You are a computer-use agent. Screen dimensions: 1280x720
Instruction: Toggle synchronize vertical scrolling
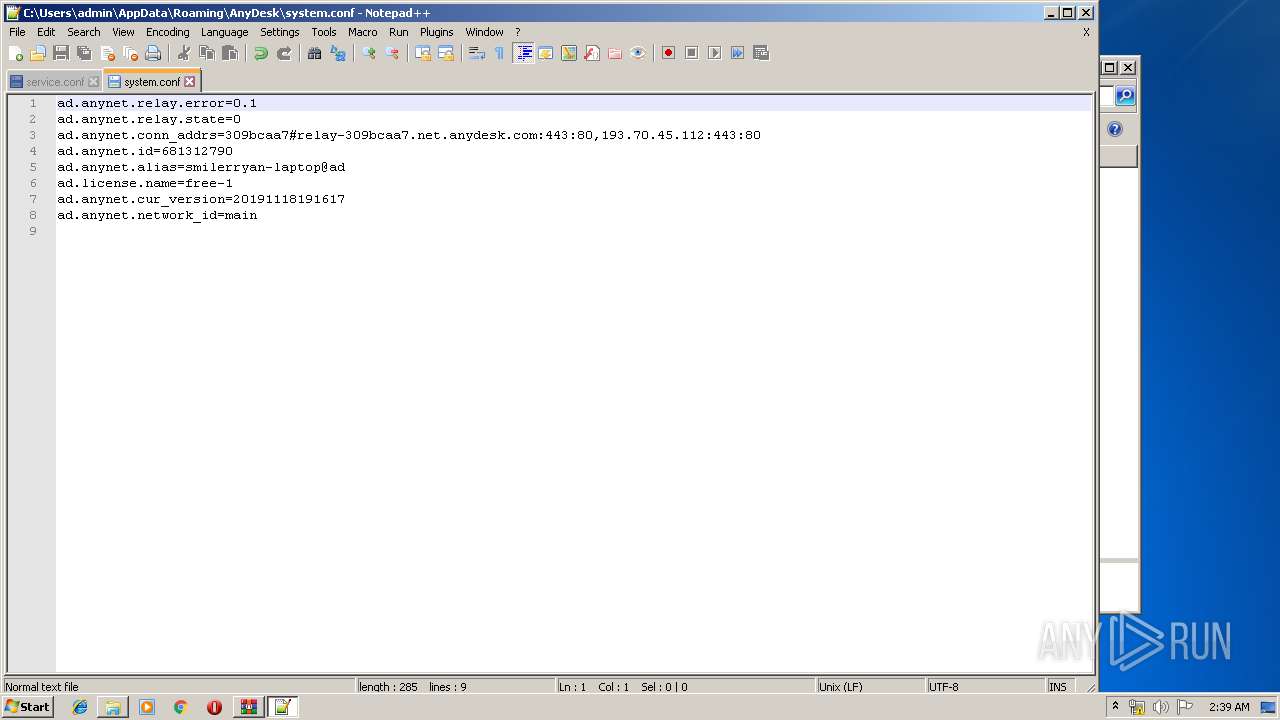tap(423, 53)
